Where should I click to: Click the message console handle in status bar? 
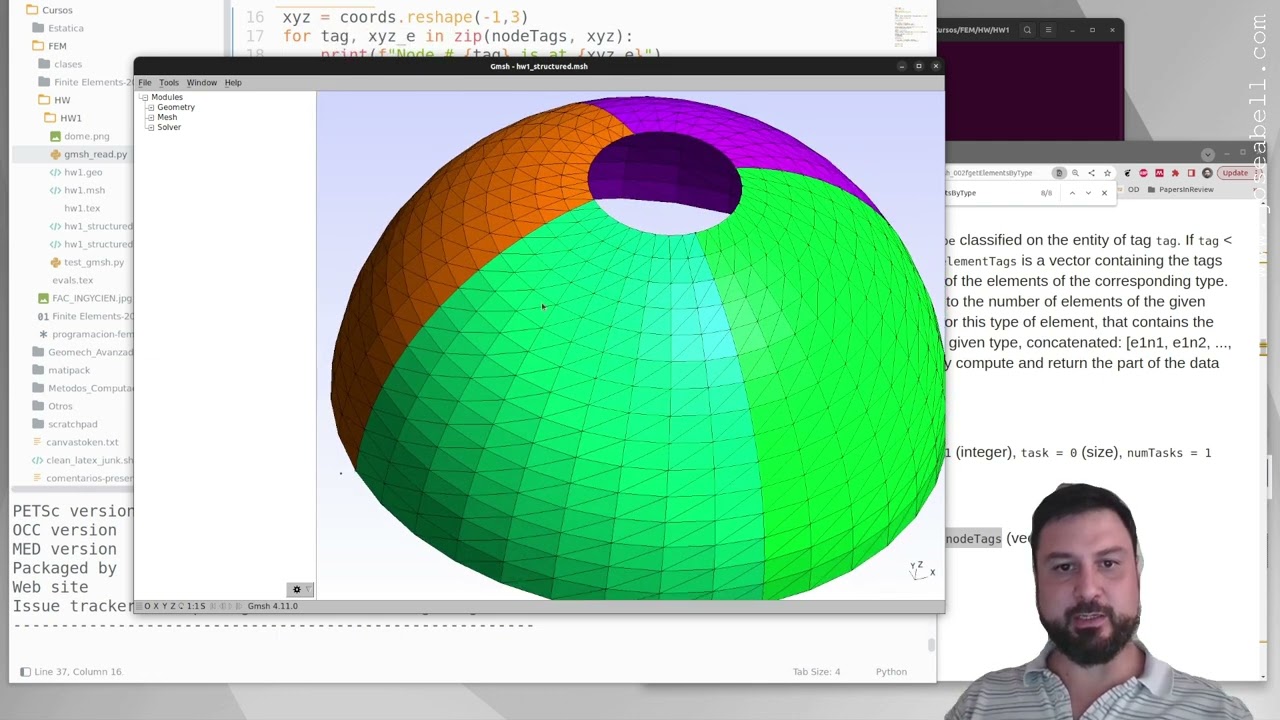click(x=139, y=606)
